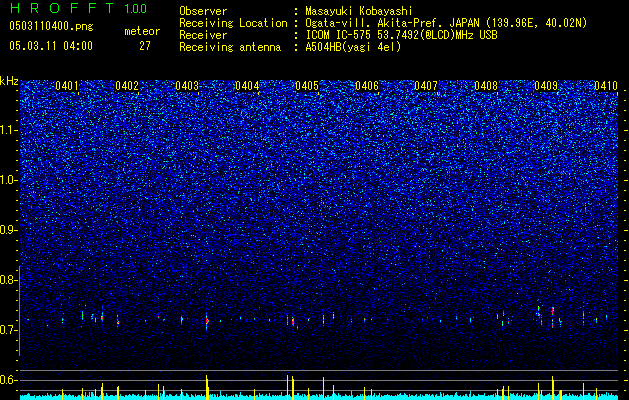Screen dimensions: 629x400
Task: Click the 0406 time marker
Action: (367, 85)
